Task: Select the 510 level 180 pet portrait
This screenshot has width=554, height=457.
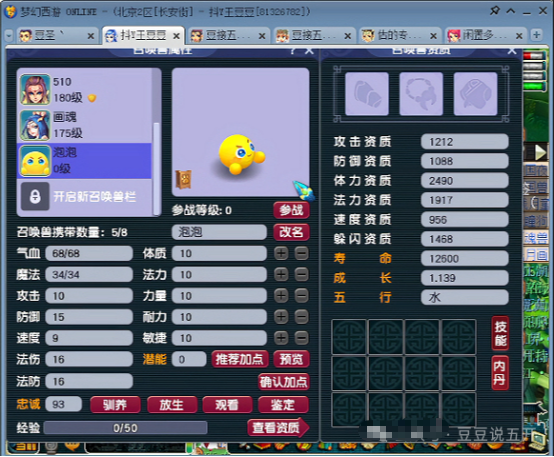Action: tap(35, 89)
